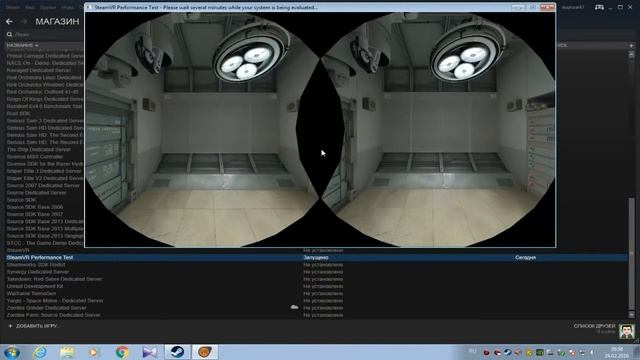This screenshot has height=360, width=640.
Task: Click the Steam icon in system tray
Action: click(507, 352)
